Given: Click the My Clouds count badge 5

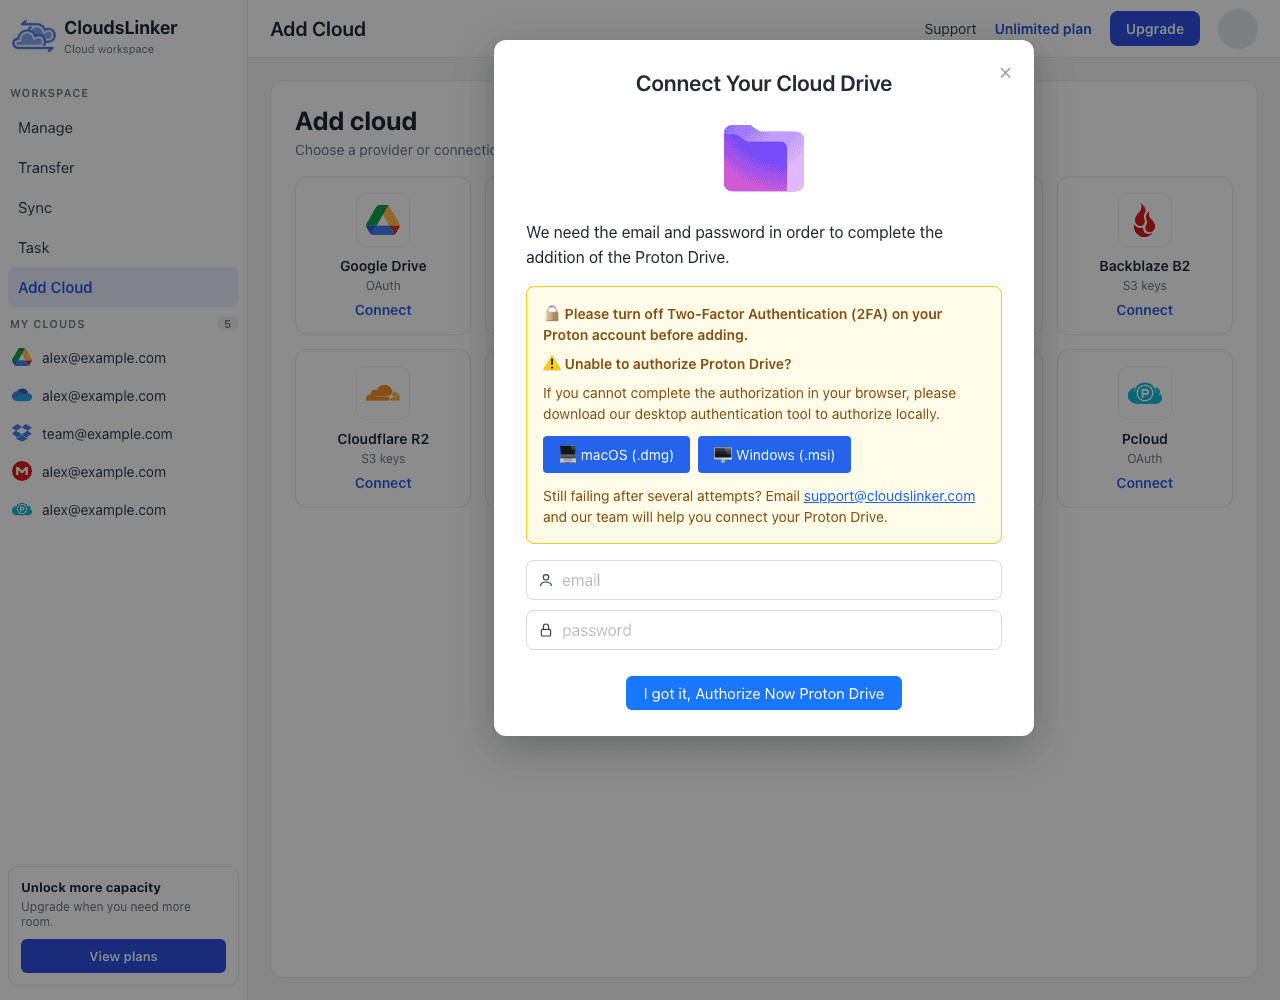Looking at the screenshot, I should click(x=228, y=324).
